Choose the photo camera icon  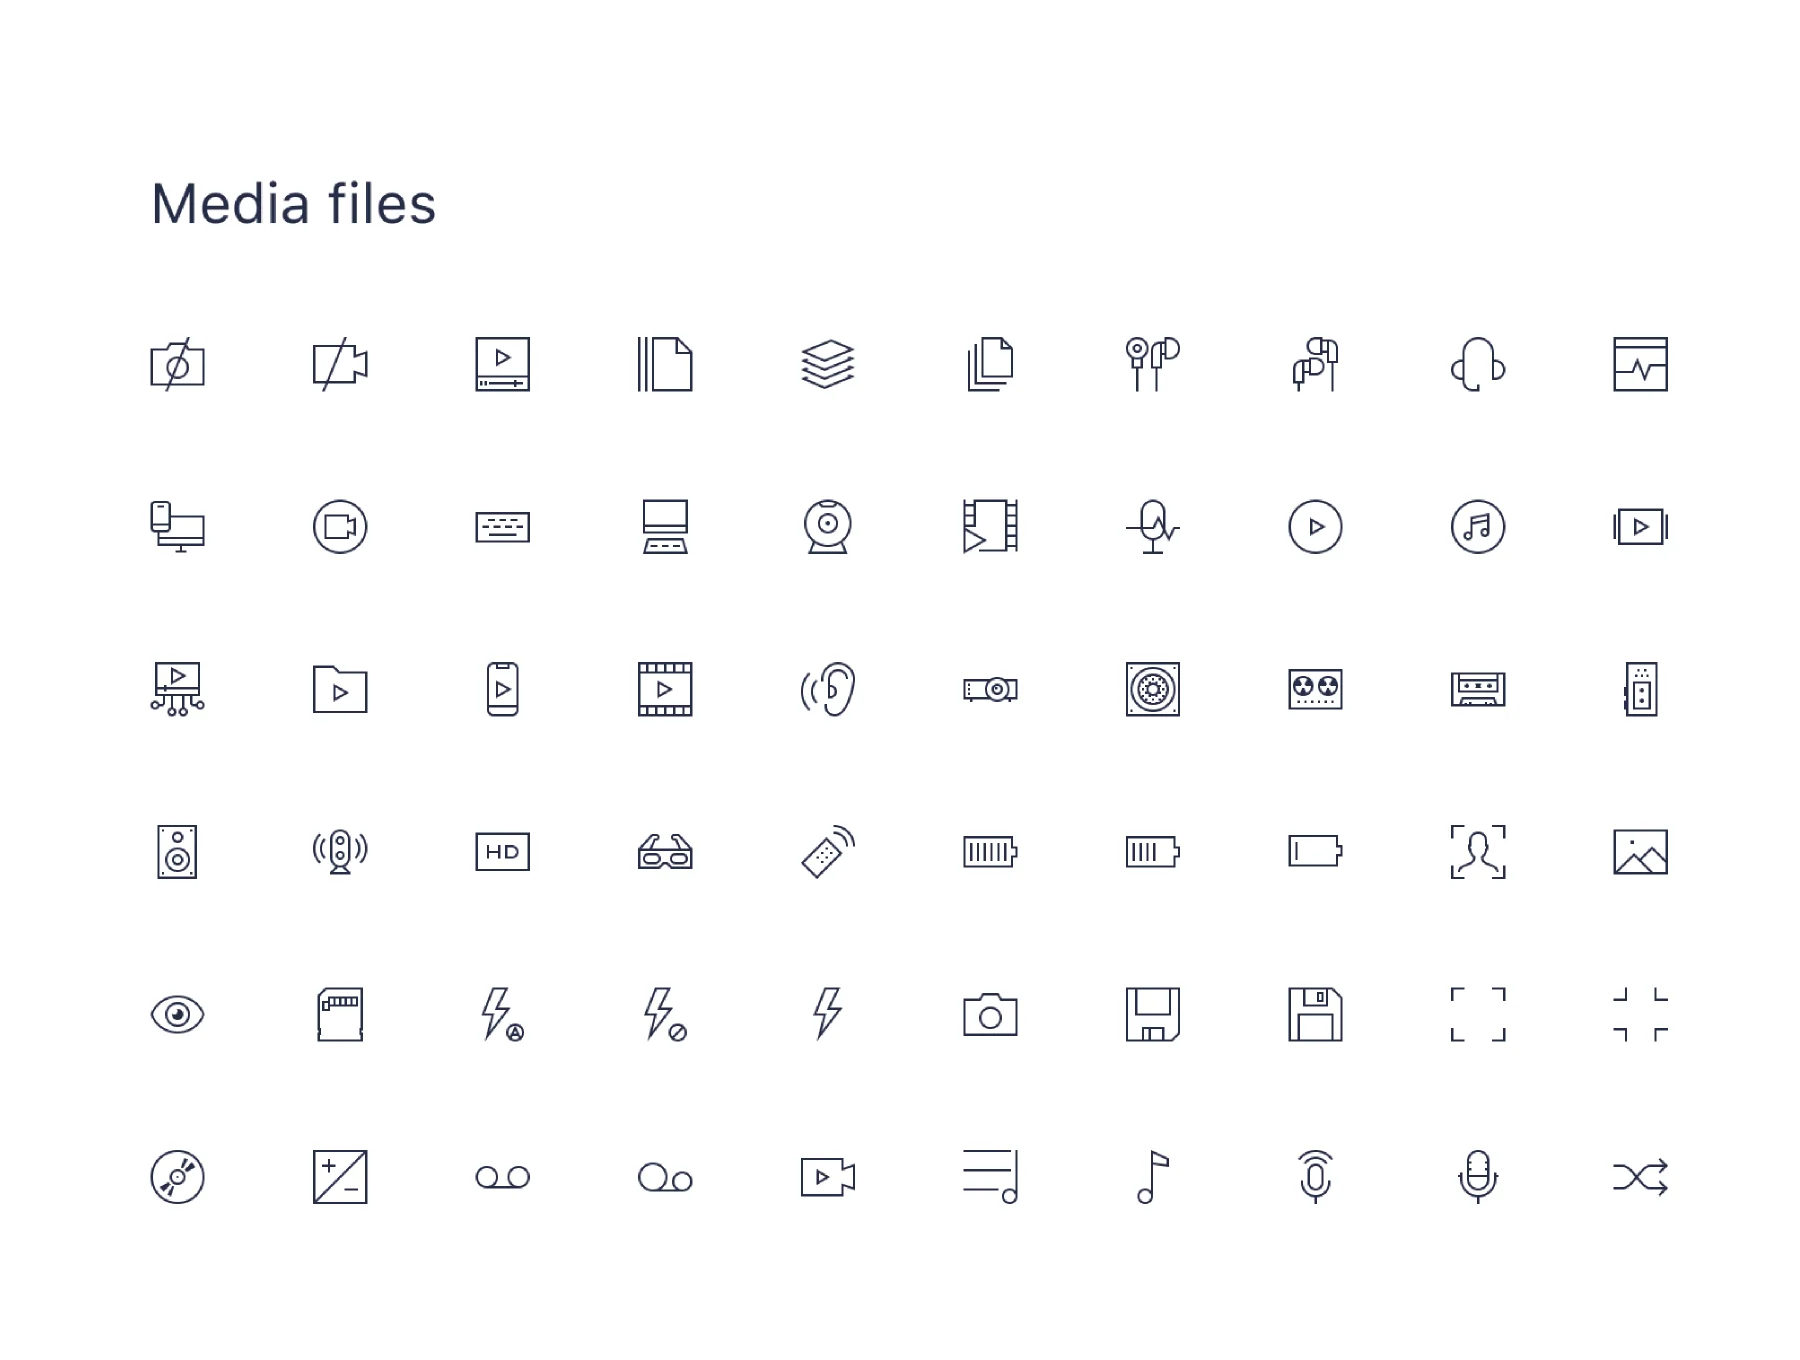pyautogui.click(x=990, y=1015)
